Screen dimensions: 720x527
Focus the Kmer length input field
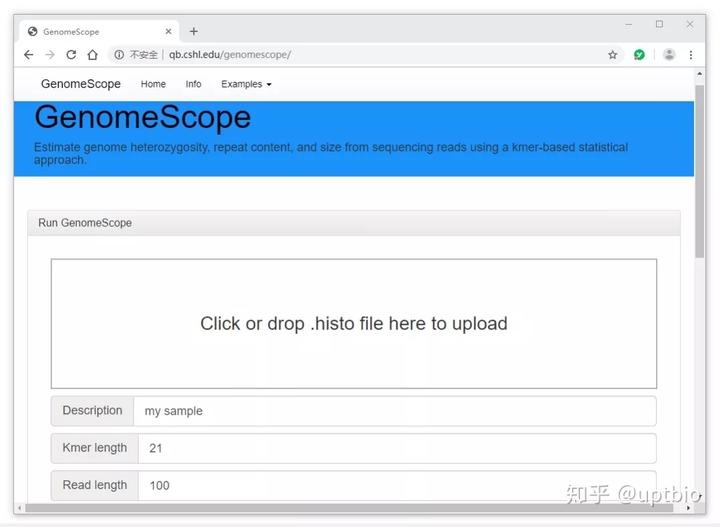(x=397, y=448)
